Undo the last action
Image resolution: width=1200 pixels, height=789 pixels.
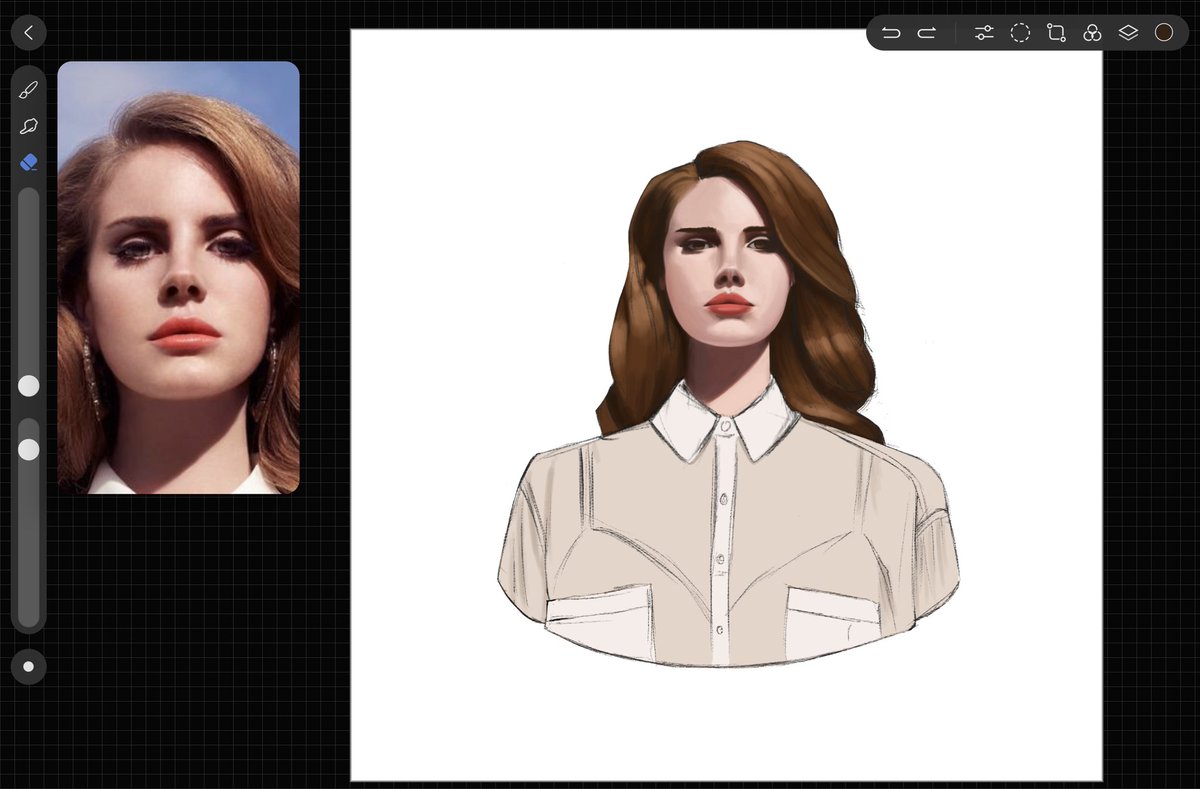coord(891,33)
